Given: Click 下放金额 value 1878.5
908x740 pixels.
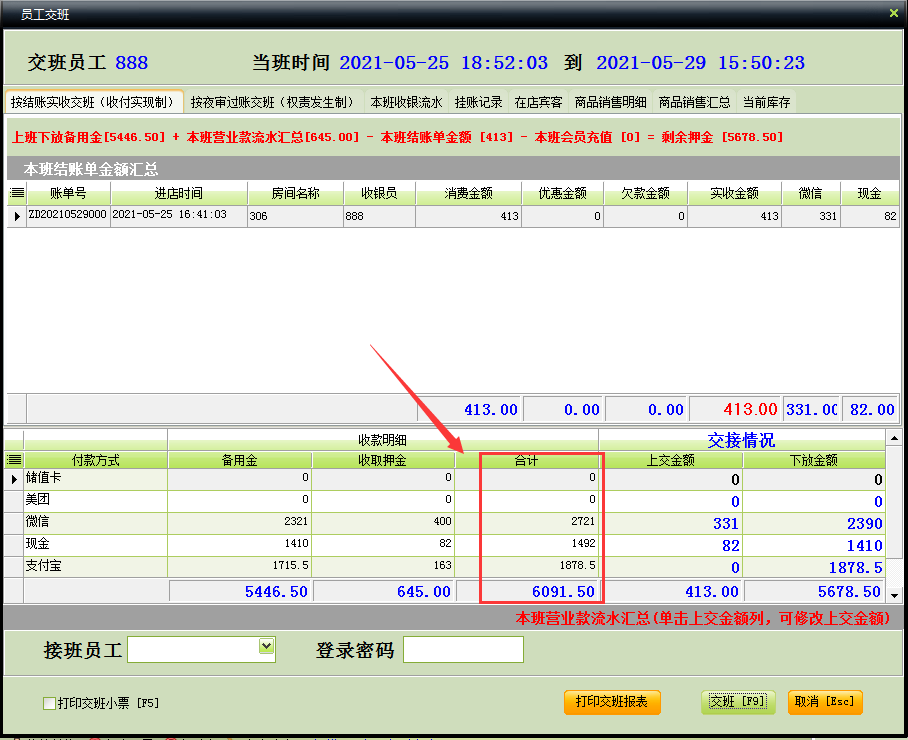Looking at the screenshot, I should coord(814,567).
